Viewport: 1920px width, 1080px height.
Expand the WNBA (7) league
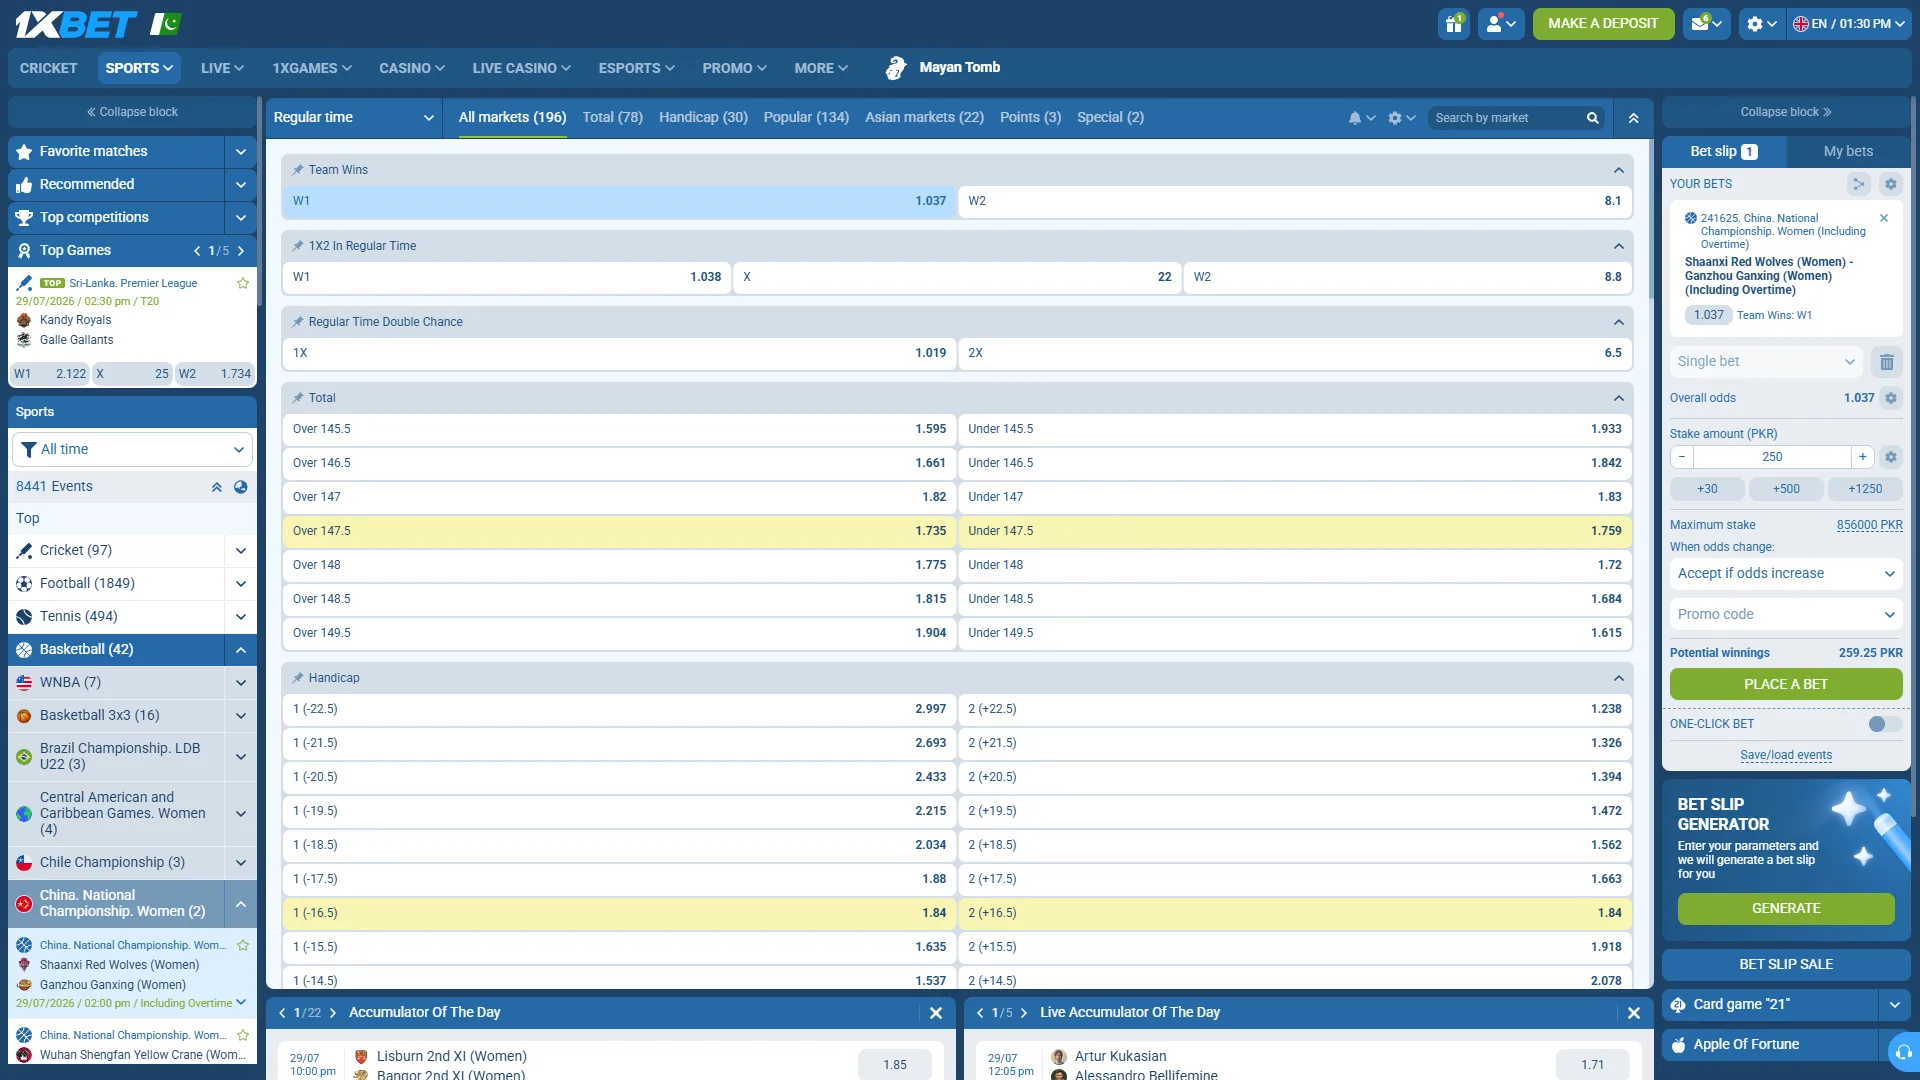240,683
